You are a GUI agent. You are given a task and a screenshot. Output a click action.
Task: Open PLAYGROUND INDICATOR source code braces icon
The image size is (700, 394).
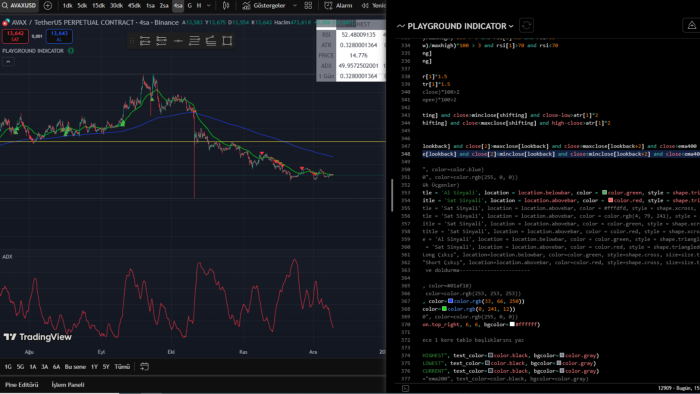pos(71,51)
